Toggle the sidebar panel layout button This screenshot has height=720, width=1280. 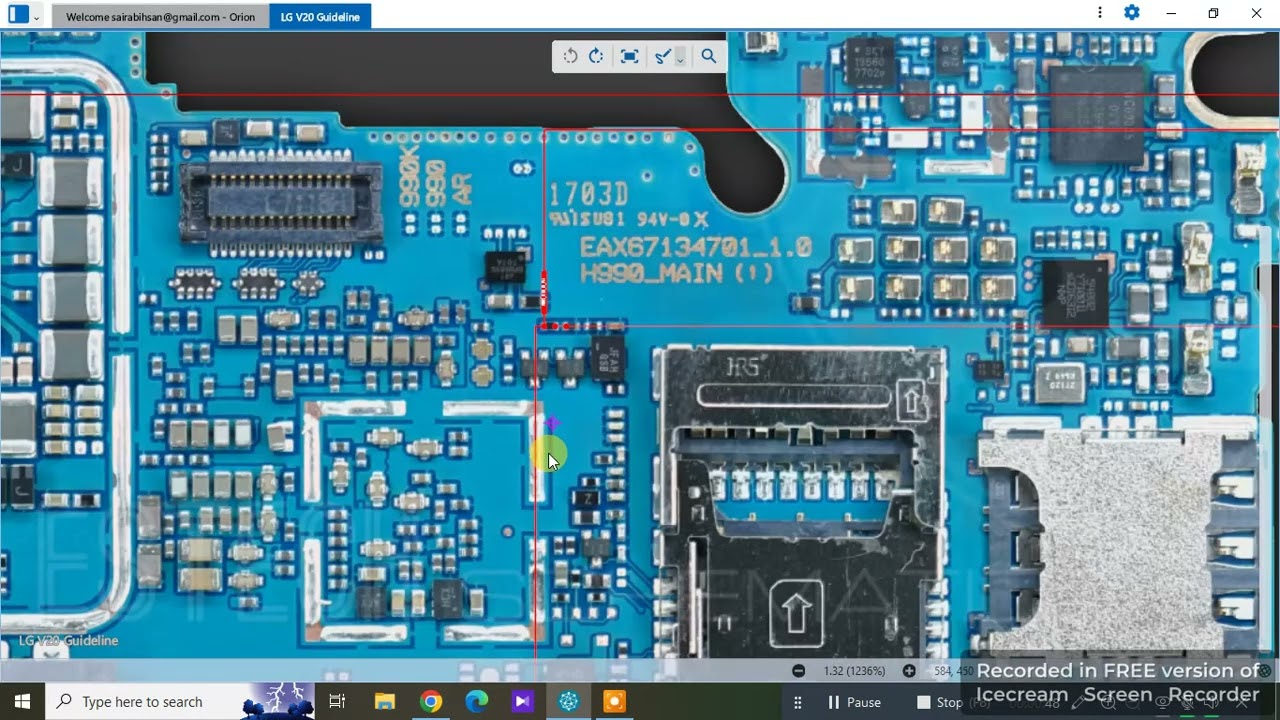click(18, 15)
